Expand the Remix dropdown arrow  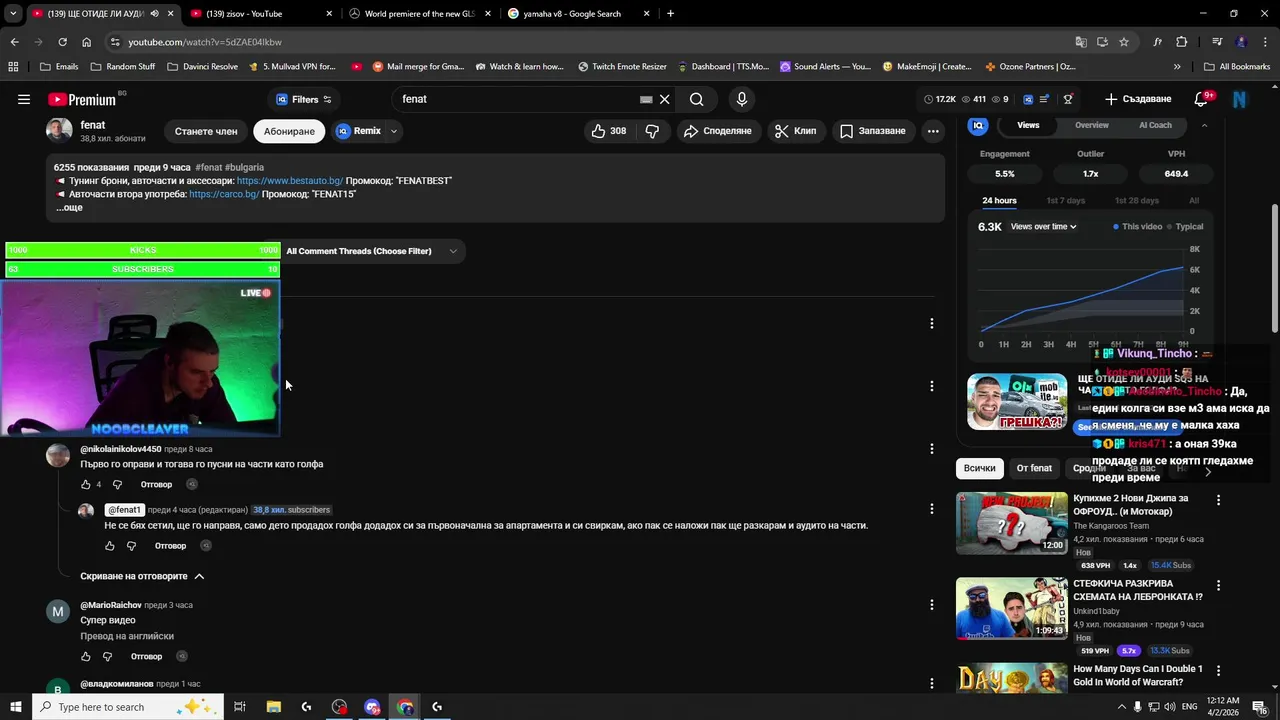point(394,131)
